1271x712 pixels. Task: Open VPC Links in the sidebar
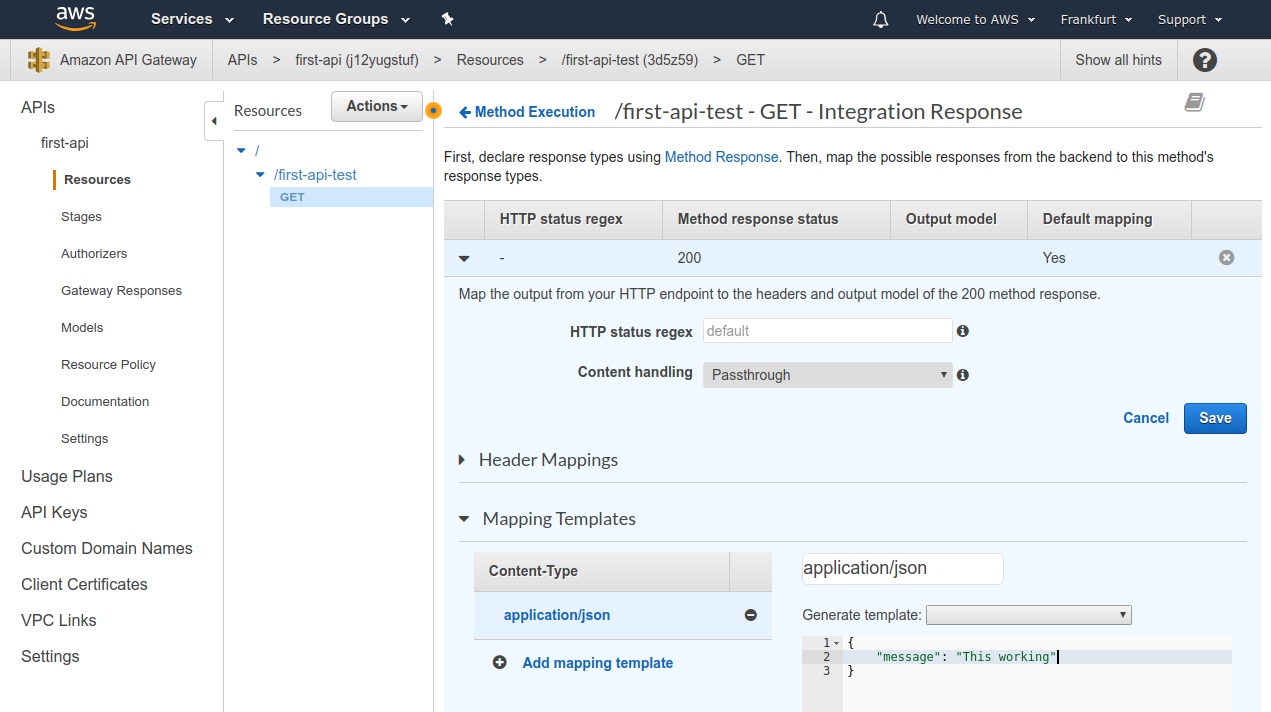59,620
